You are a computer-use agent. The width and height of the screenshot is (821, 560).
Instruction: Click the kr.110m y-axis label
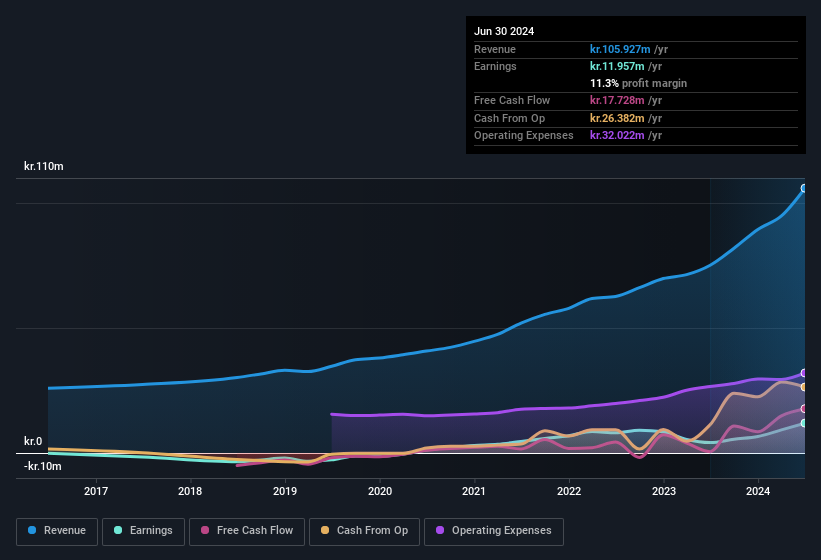point(43,166)
